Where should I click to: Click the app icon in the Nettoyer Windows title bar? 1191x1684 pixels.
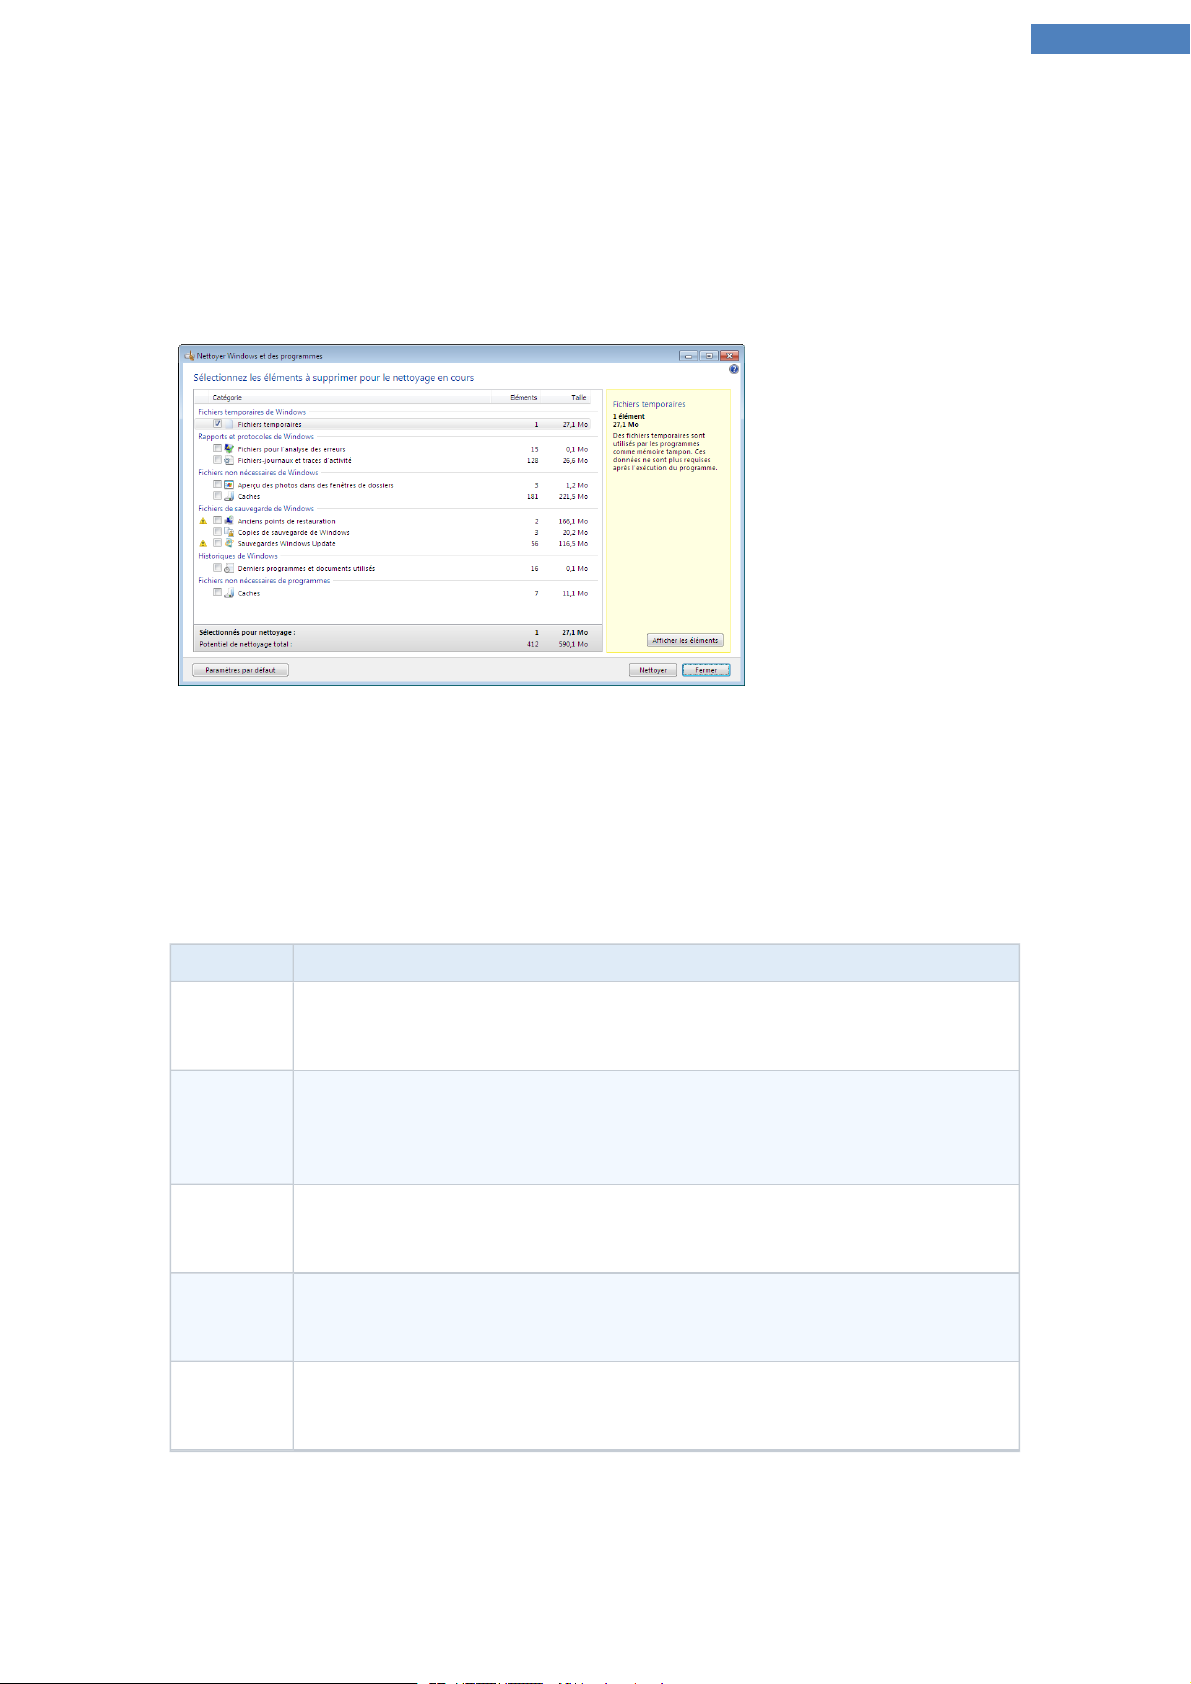pos(188,355)
